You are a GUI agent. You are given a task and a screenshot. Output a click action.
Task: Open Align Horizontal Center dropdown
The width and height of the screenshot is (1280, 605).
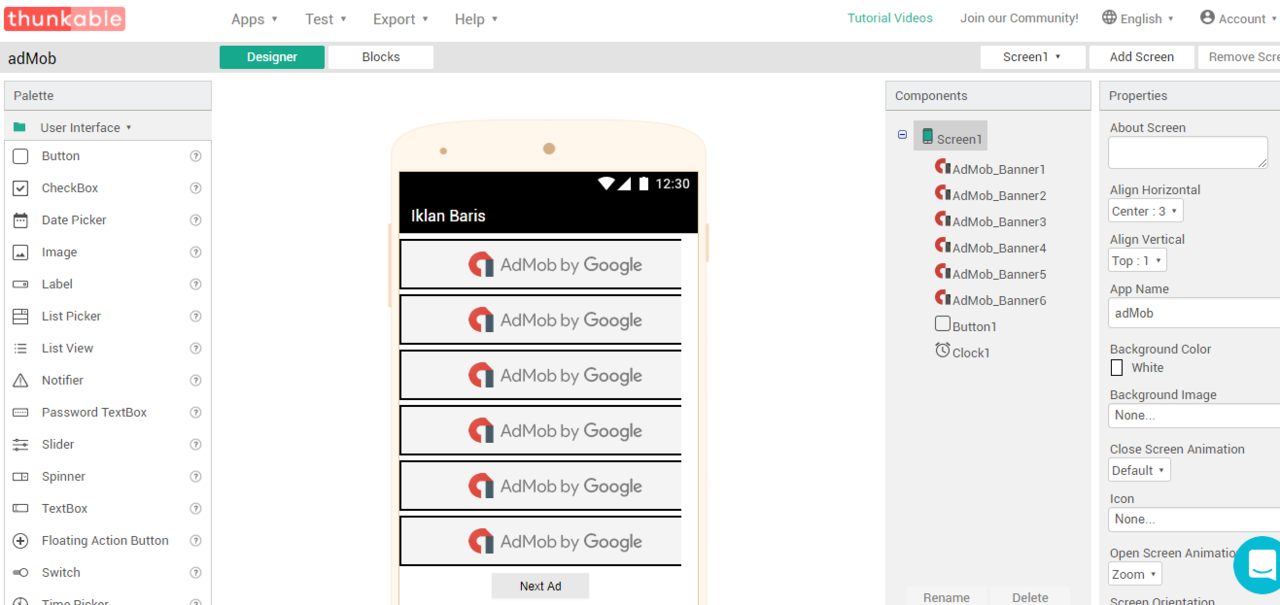click(1145, 211)
